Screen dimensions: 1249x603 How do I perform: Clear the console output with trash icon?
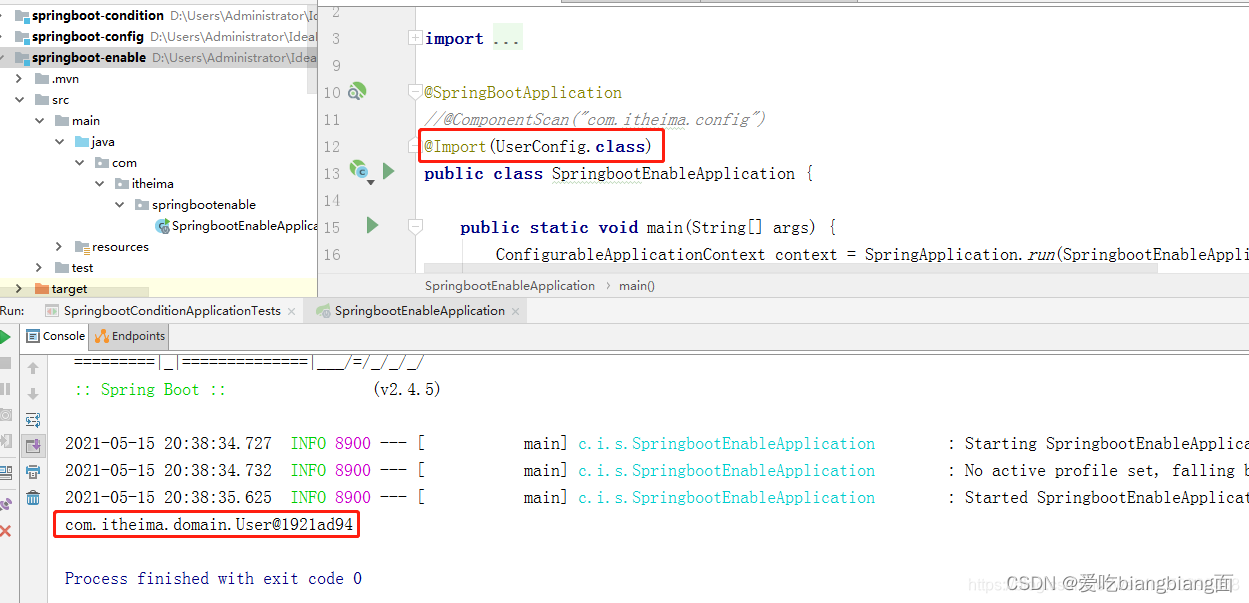pyautogui.click(x=33, y=497)
